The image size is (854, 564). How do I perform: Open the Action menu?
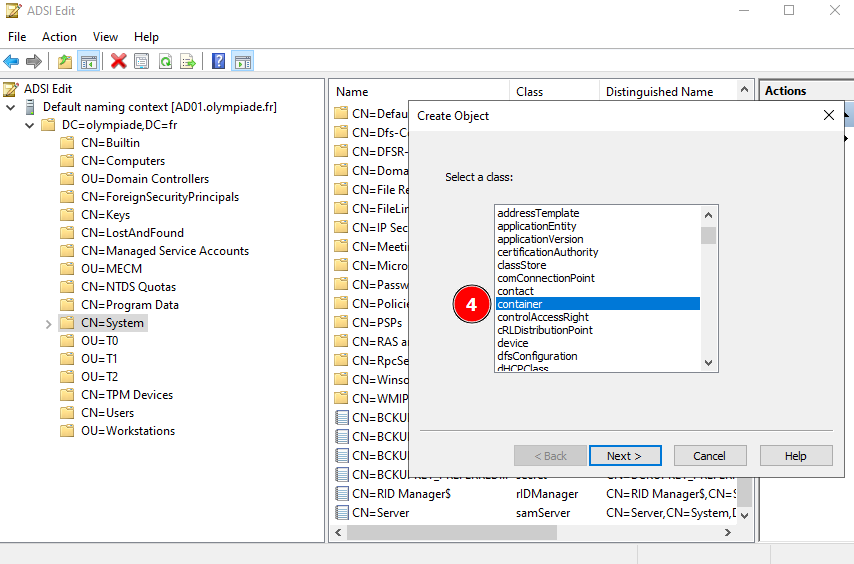(59, 36)
